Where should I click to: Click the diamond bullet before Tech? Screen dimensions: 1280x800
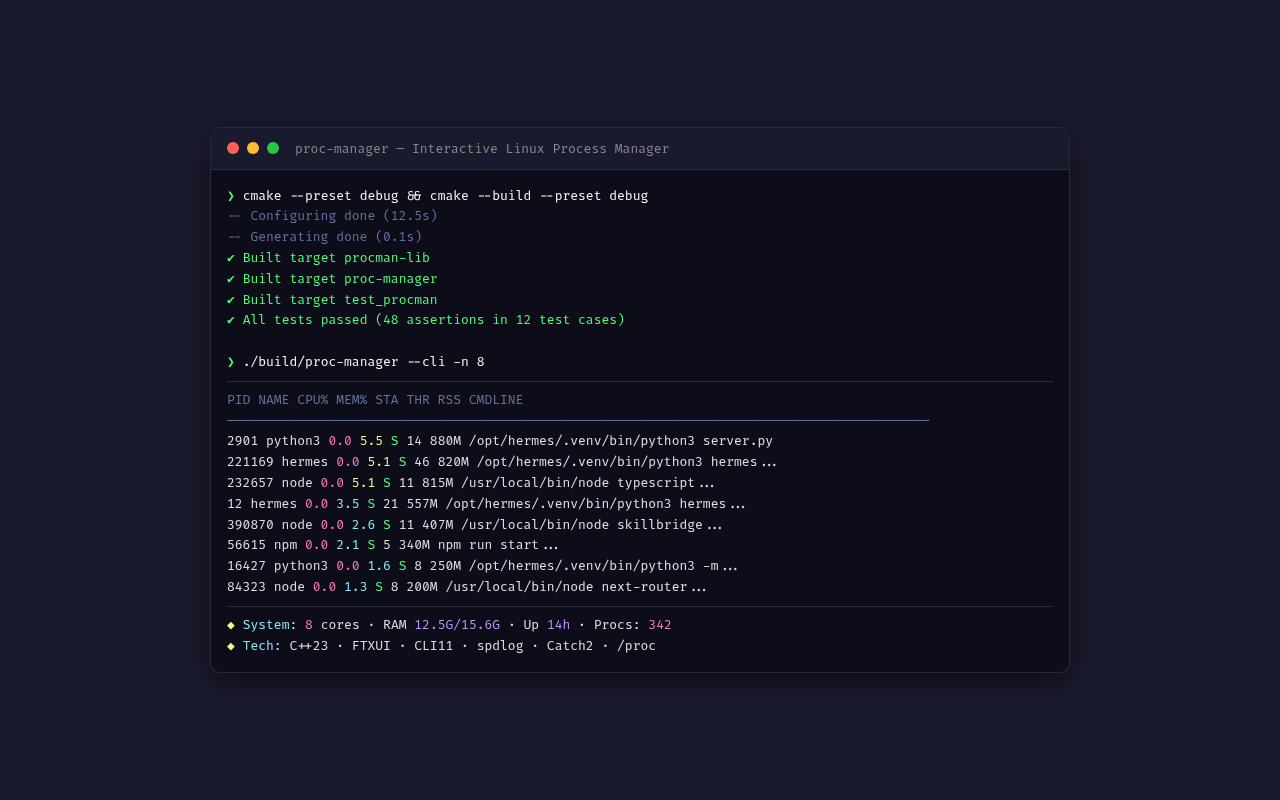click(231, 646)
